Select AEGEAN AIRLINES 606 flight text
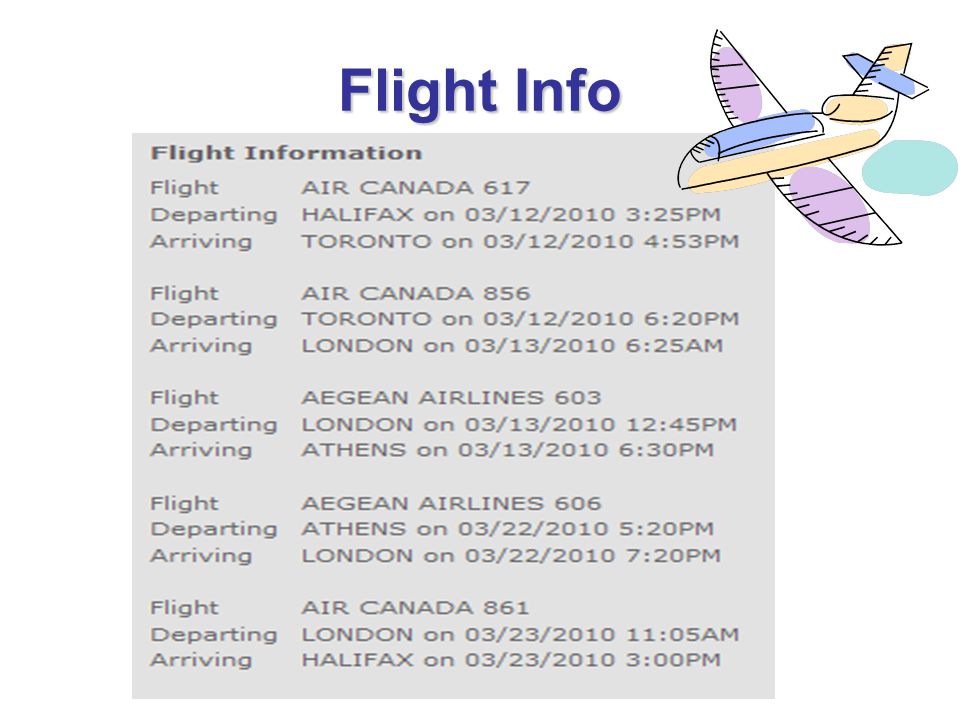The width and height of the screenshot is (960, 720). point(451,503)
